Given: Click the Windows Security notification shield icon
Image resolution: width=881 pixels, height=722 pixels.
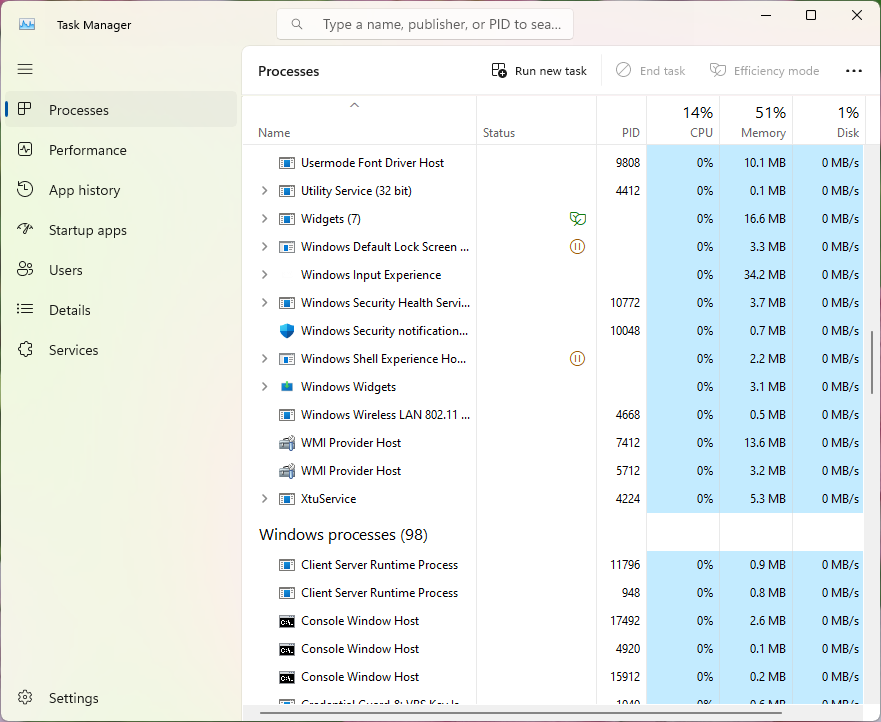Looking at the screenshot, I should [x=287, y=330].
